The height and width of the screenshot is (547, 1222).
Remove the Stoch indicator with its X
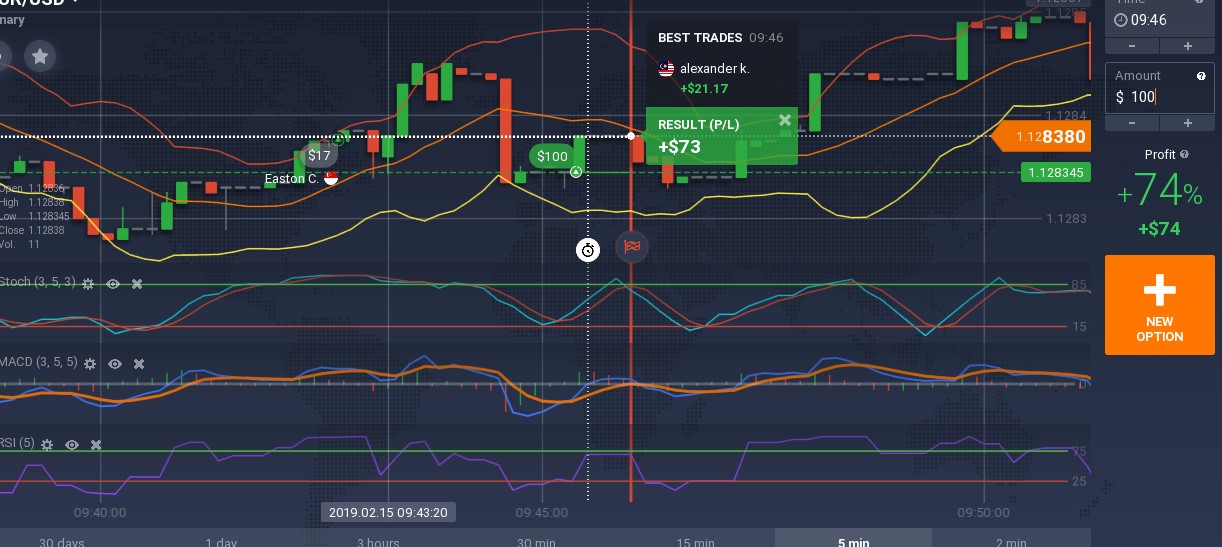(137, 284)
